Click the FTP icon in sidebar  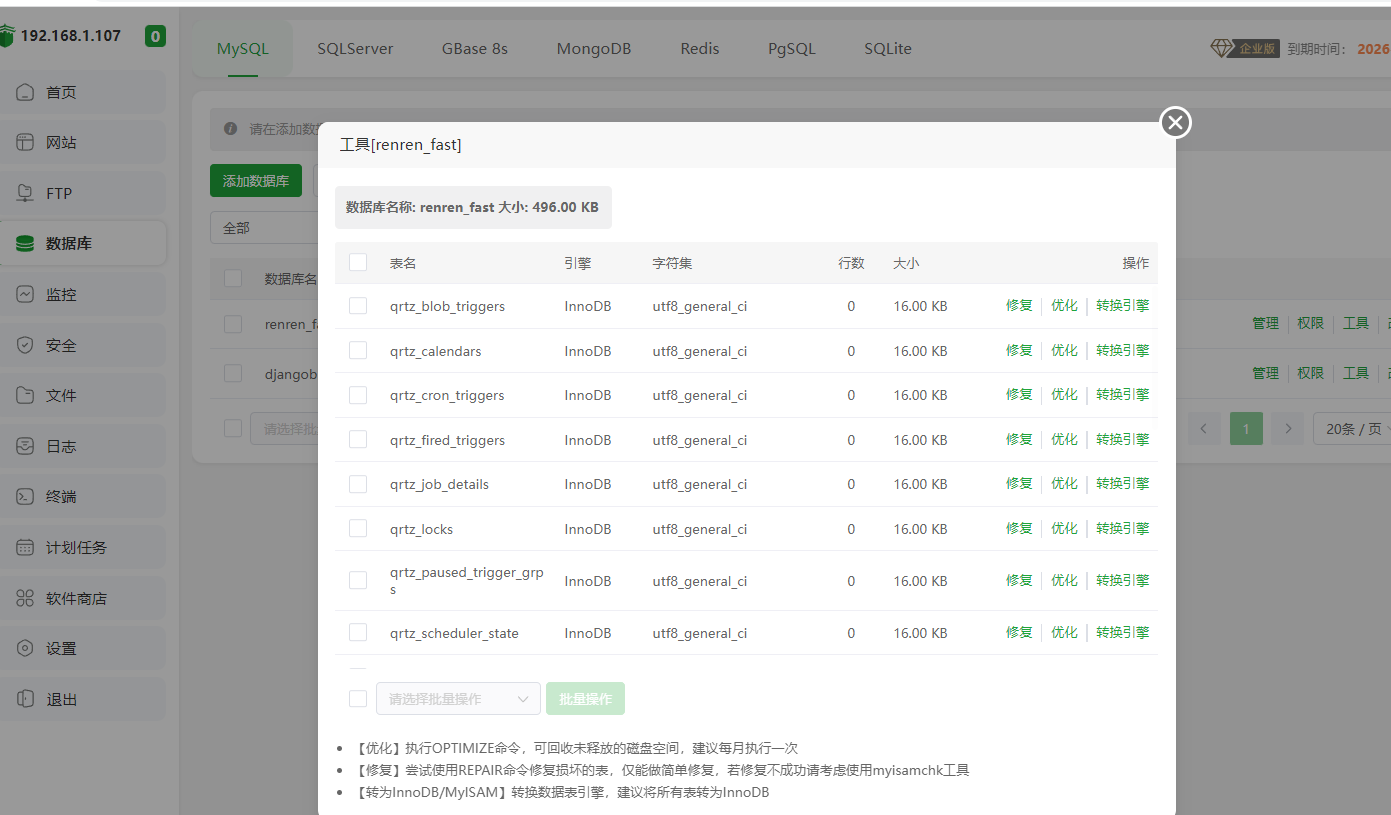[26, 193]
